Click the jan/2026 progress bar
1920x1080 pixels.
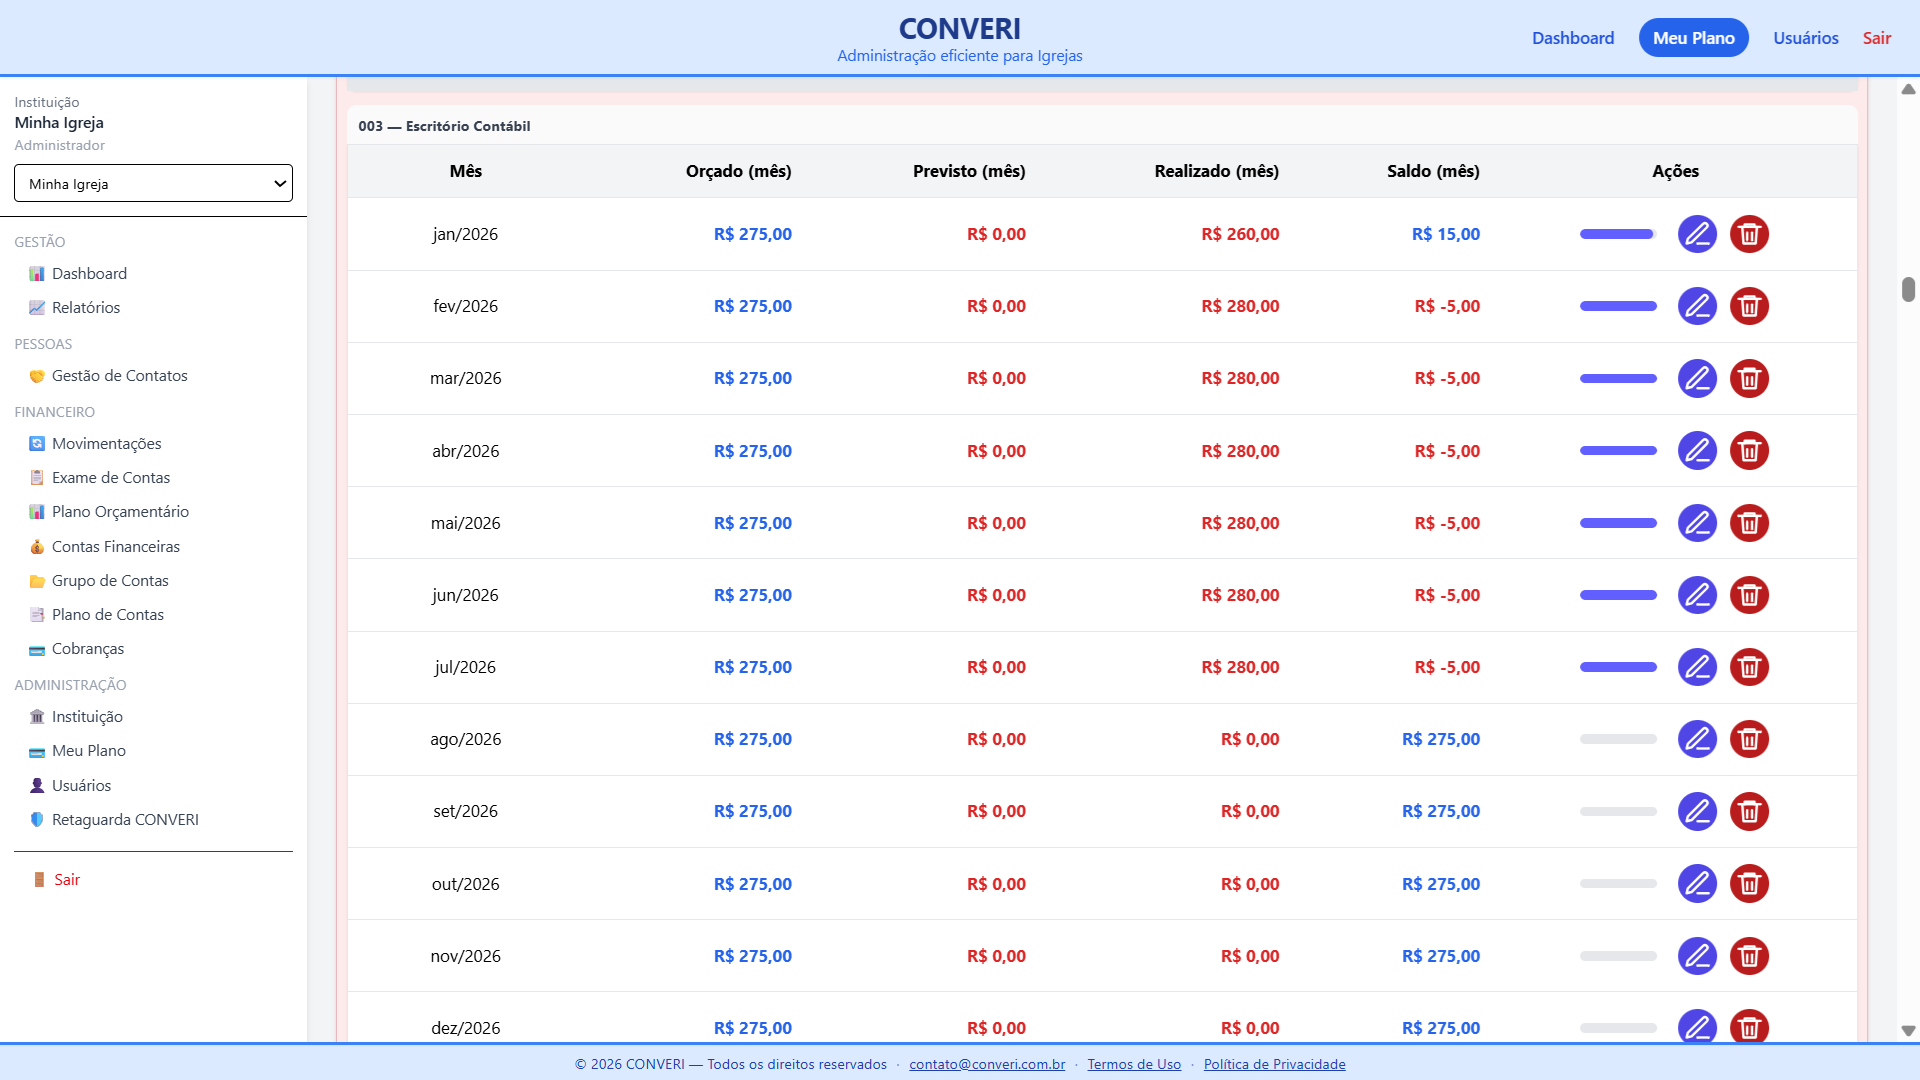pyautogui.click(x=1618, y=234)
